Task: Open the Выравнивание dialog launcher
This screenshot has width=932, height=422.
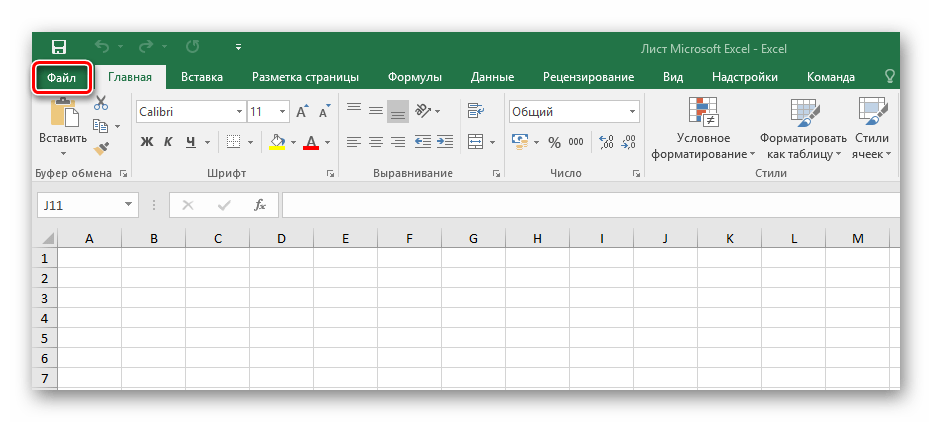Action: (x=496, y=174)
